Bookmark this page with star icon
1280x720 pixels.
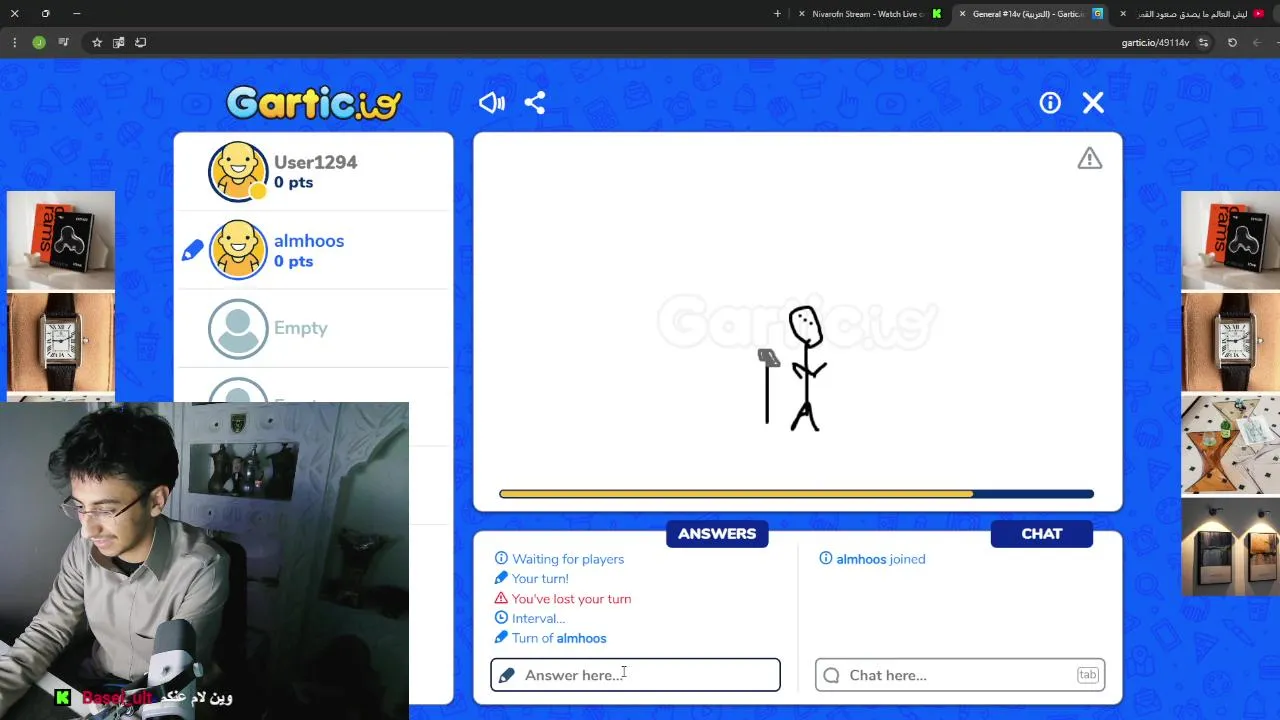[97, 43]
